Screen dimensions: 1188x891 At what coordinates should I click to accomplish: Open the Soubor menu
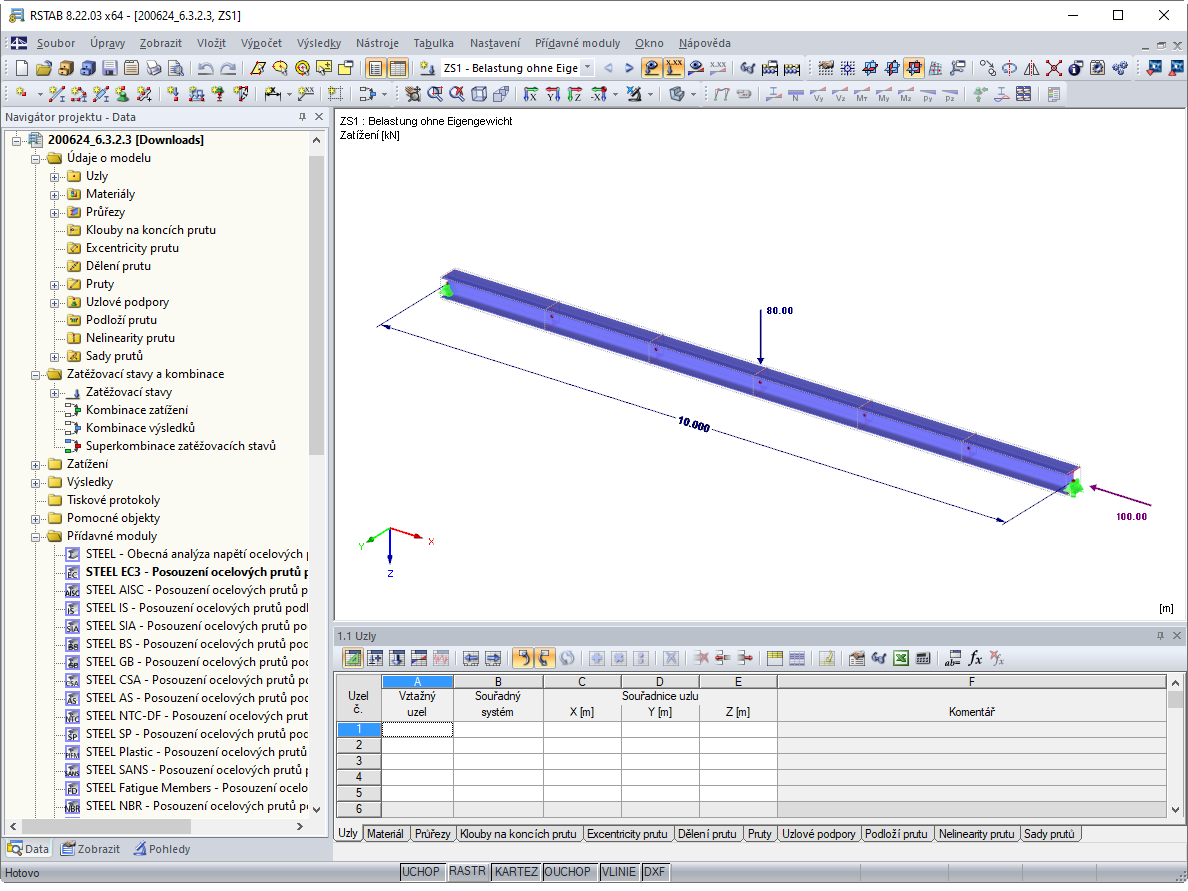[x=56, y=43]
